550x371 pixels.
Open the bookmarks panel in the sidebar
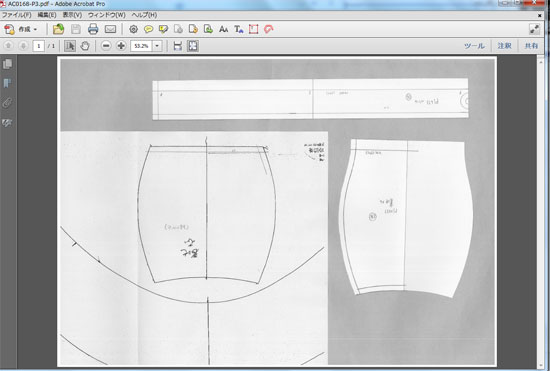(7, 83)
